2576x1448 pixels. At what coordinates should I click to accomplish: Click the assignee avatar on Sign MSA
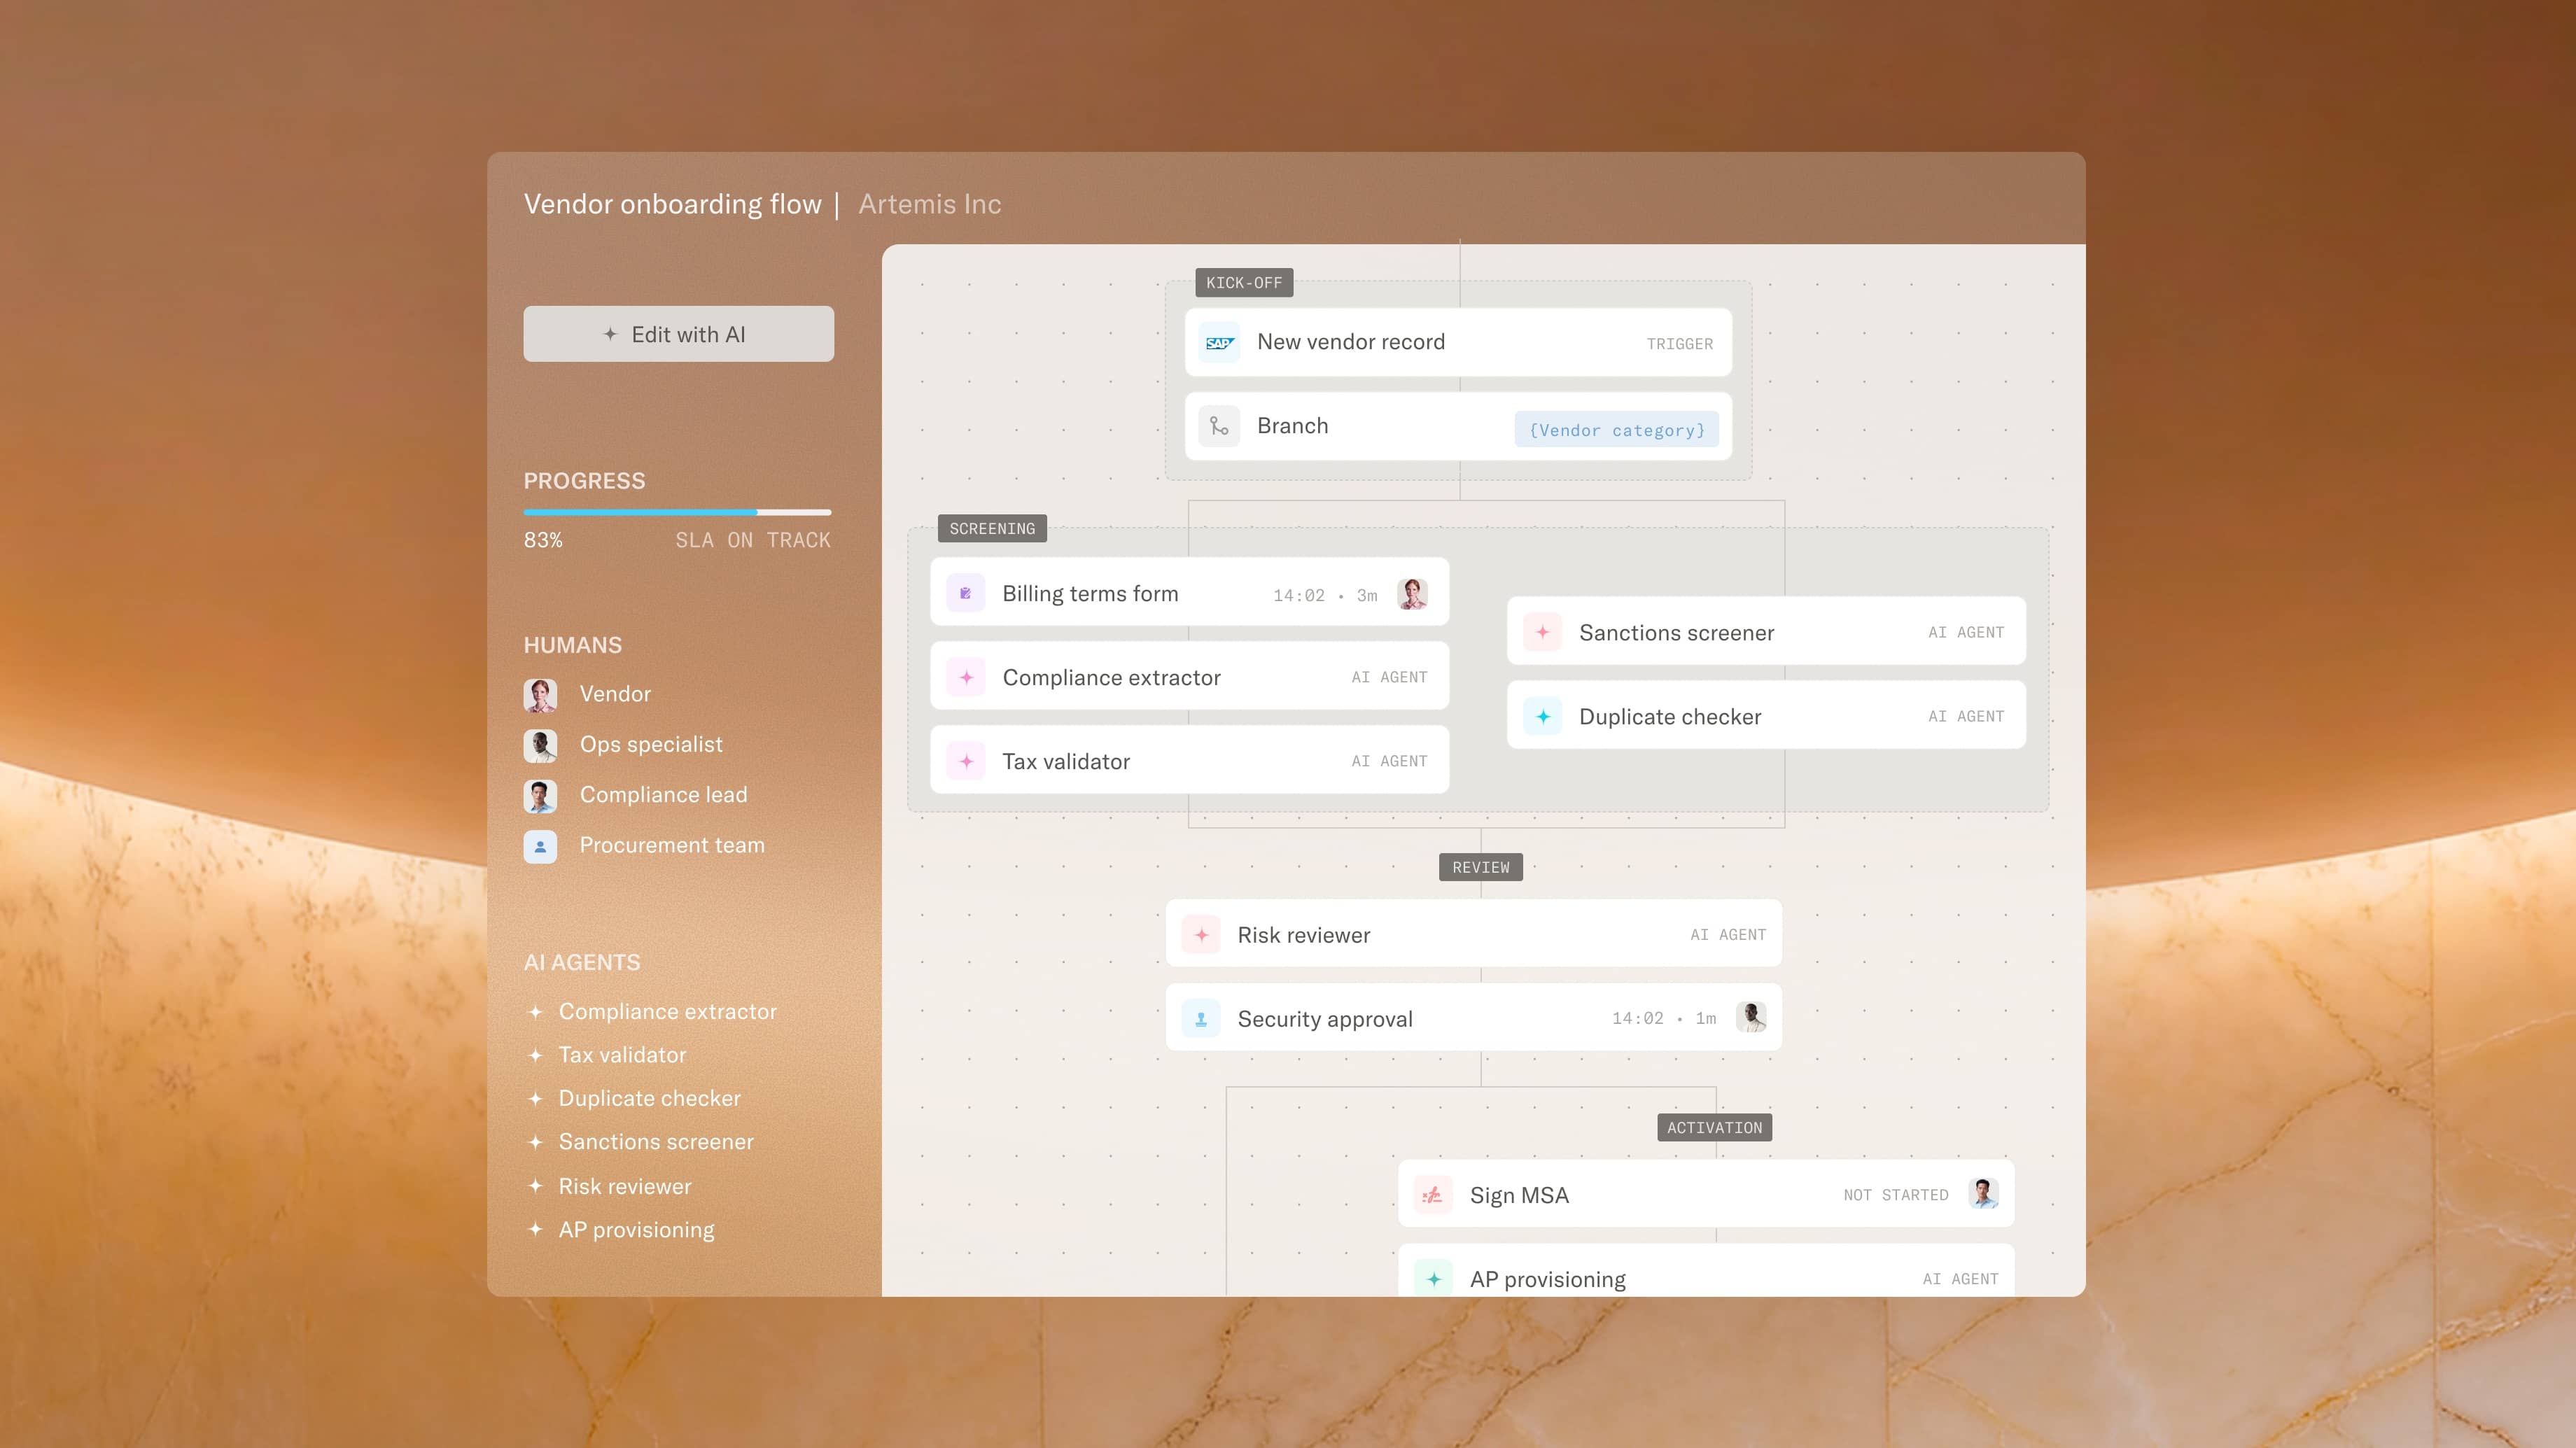[1983, 1193]
